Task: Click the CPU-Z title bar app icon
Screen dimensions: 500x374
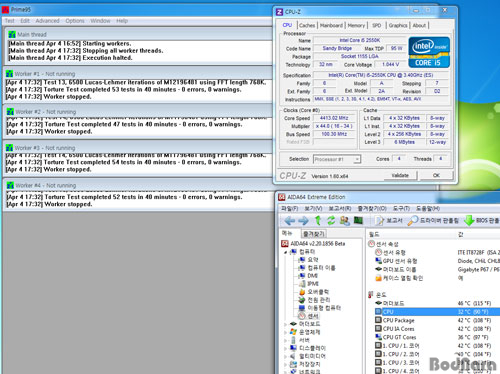Action: point(279,12)
